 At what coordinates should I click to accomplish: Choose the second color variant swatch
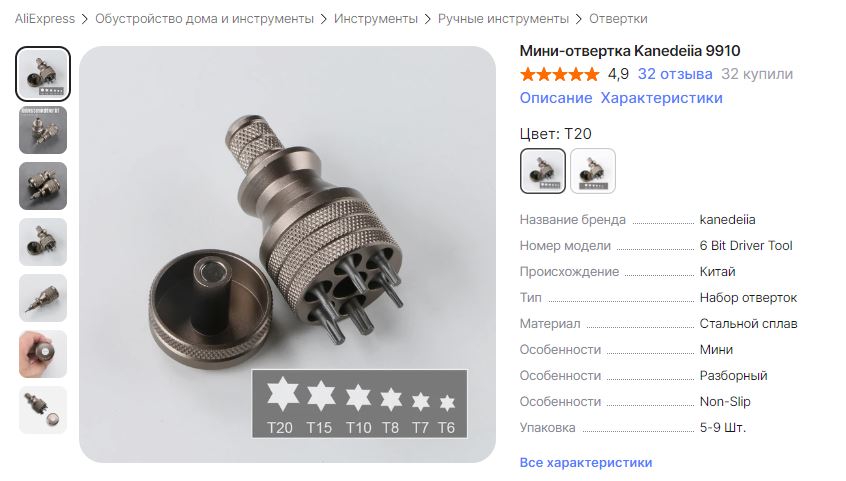pos(592,171)
